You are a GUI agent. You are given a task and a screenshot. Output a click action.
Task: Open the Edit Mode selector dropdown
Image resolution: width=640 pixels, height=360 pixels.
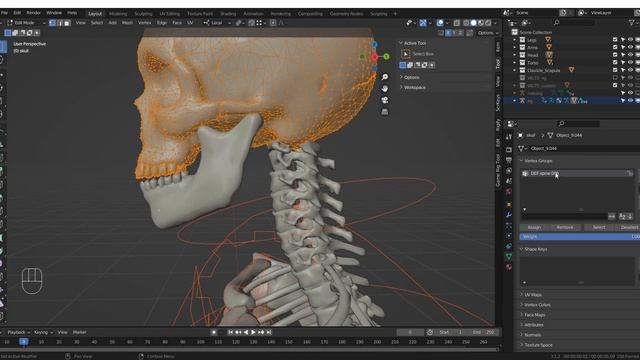click(26, 23)
